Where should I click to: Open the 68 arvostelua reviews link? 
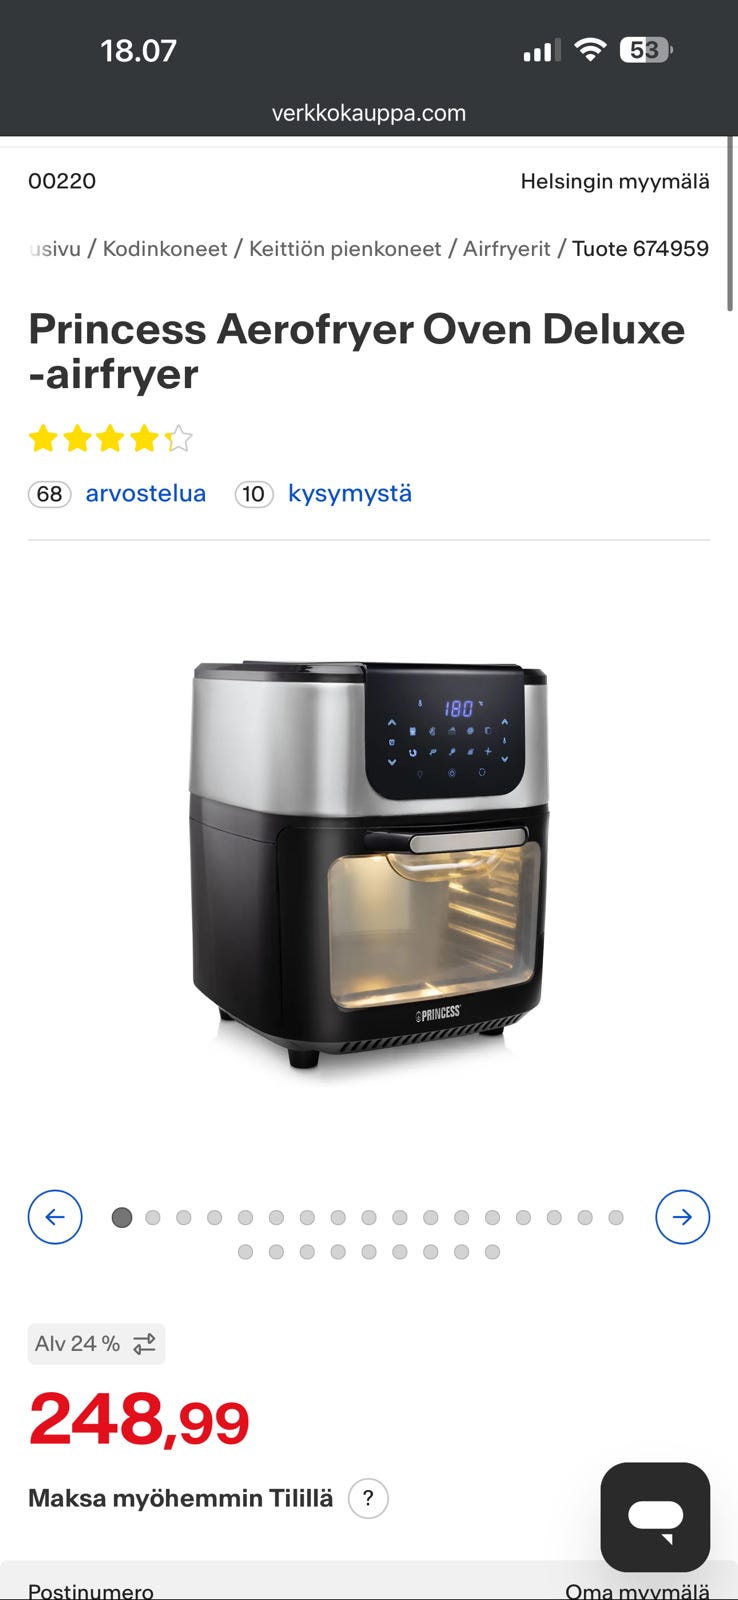[117, 494]
